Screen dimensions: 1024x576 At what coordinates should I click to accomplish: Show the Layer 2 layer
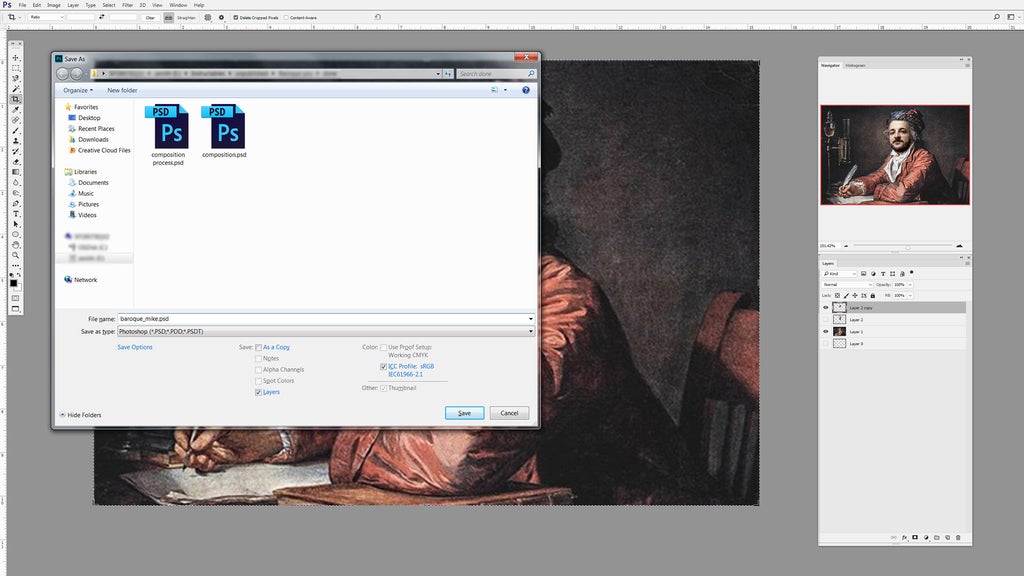825,319
